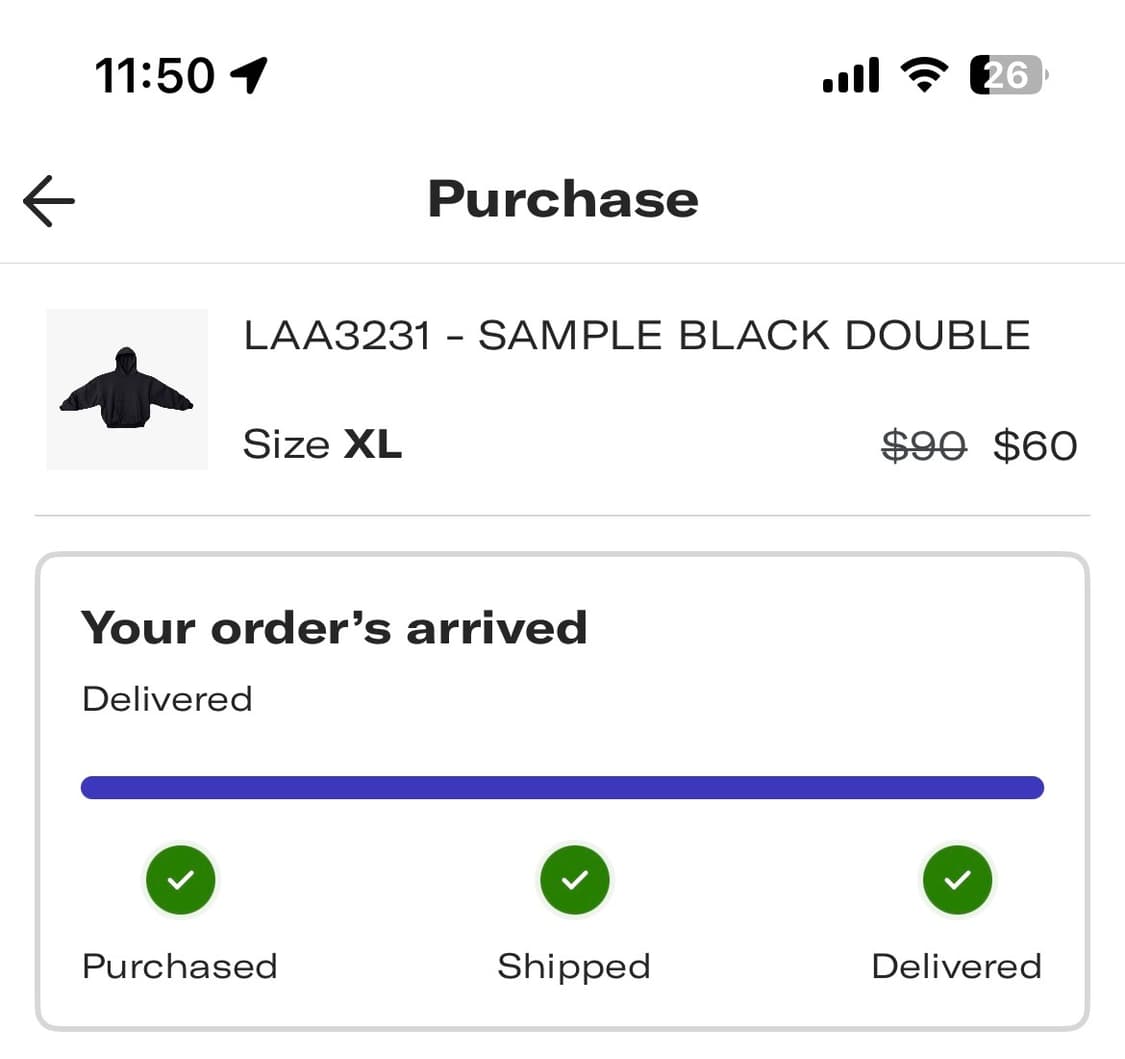Tap the cellular signal bars icon
Image resolution: width=1125 pixels, height=1059 pixels.
[x=850, y=75]
